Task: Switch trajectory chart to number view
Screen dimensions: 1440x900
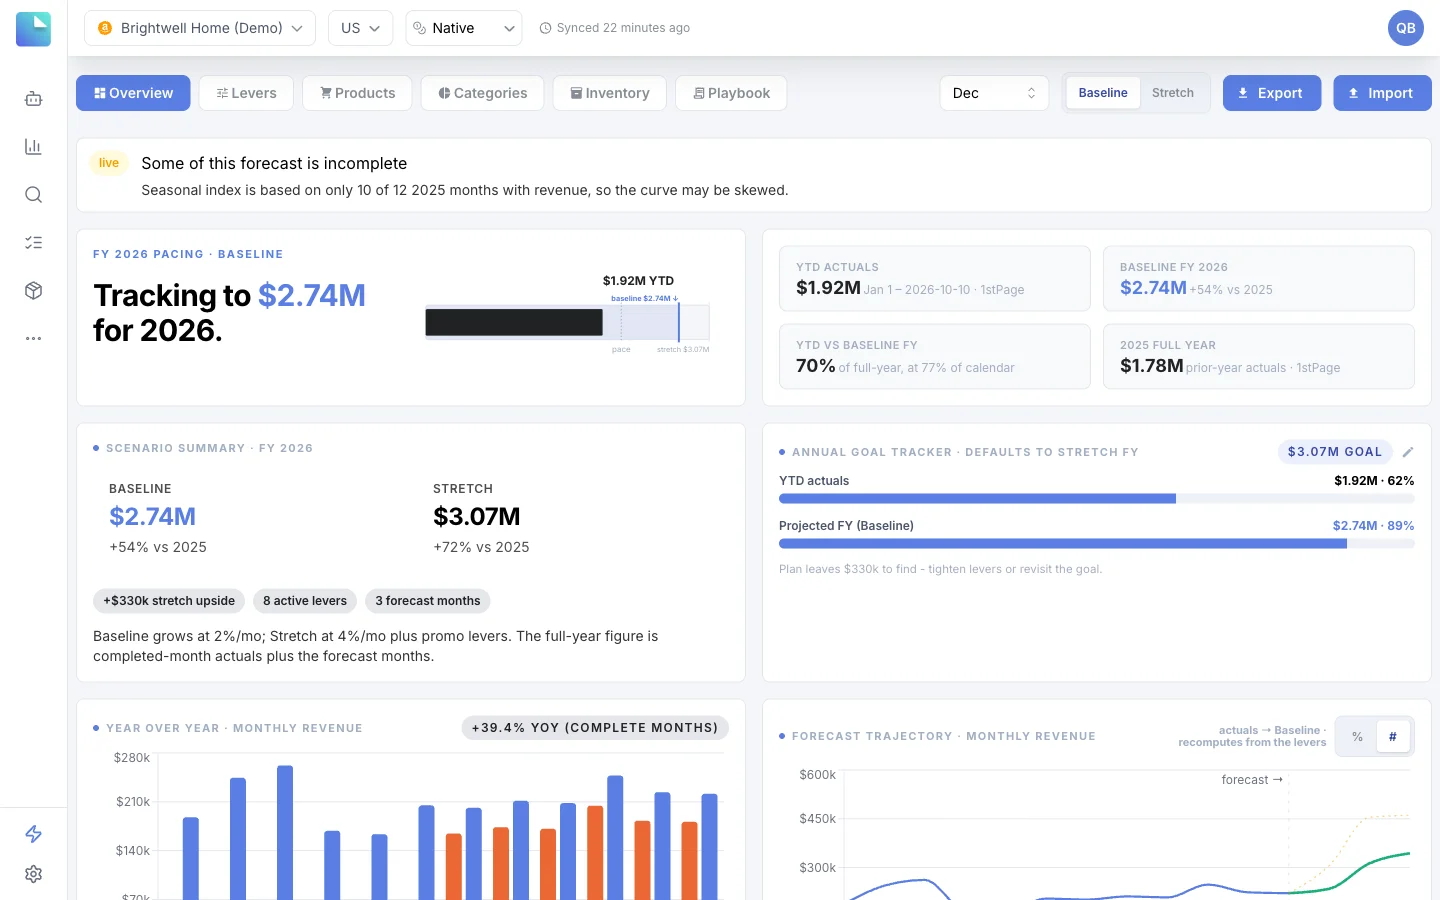Action: coord(1393,737)
